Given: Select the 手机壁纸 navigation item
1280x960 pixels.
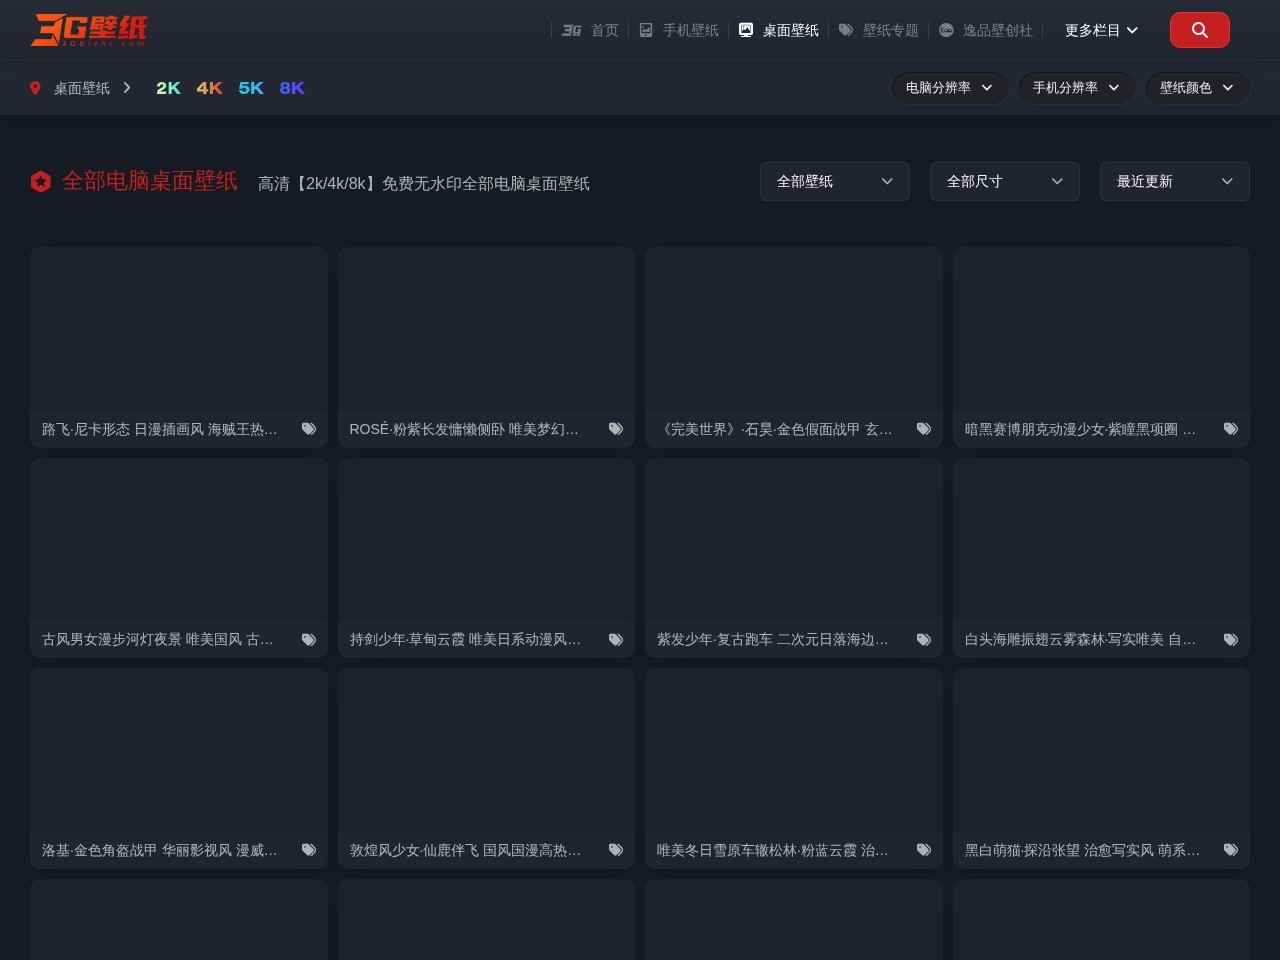Looking at the screenshot, I should (x=689, y=30).
